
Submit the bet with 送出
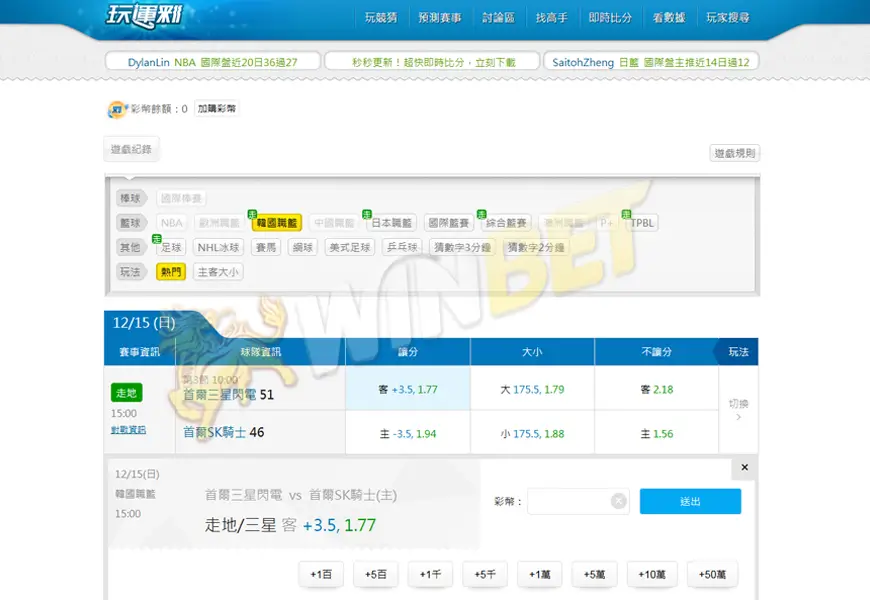(x=690, y=501)
